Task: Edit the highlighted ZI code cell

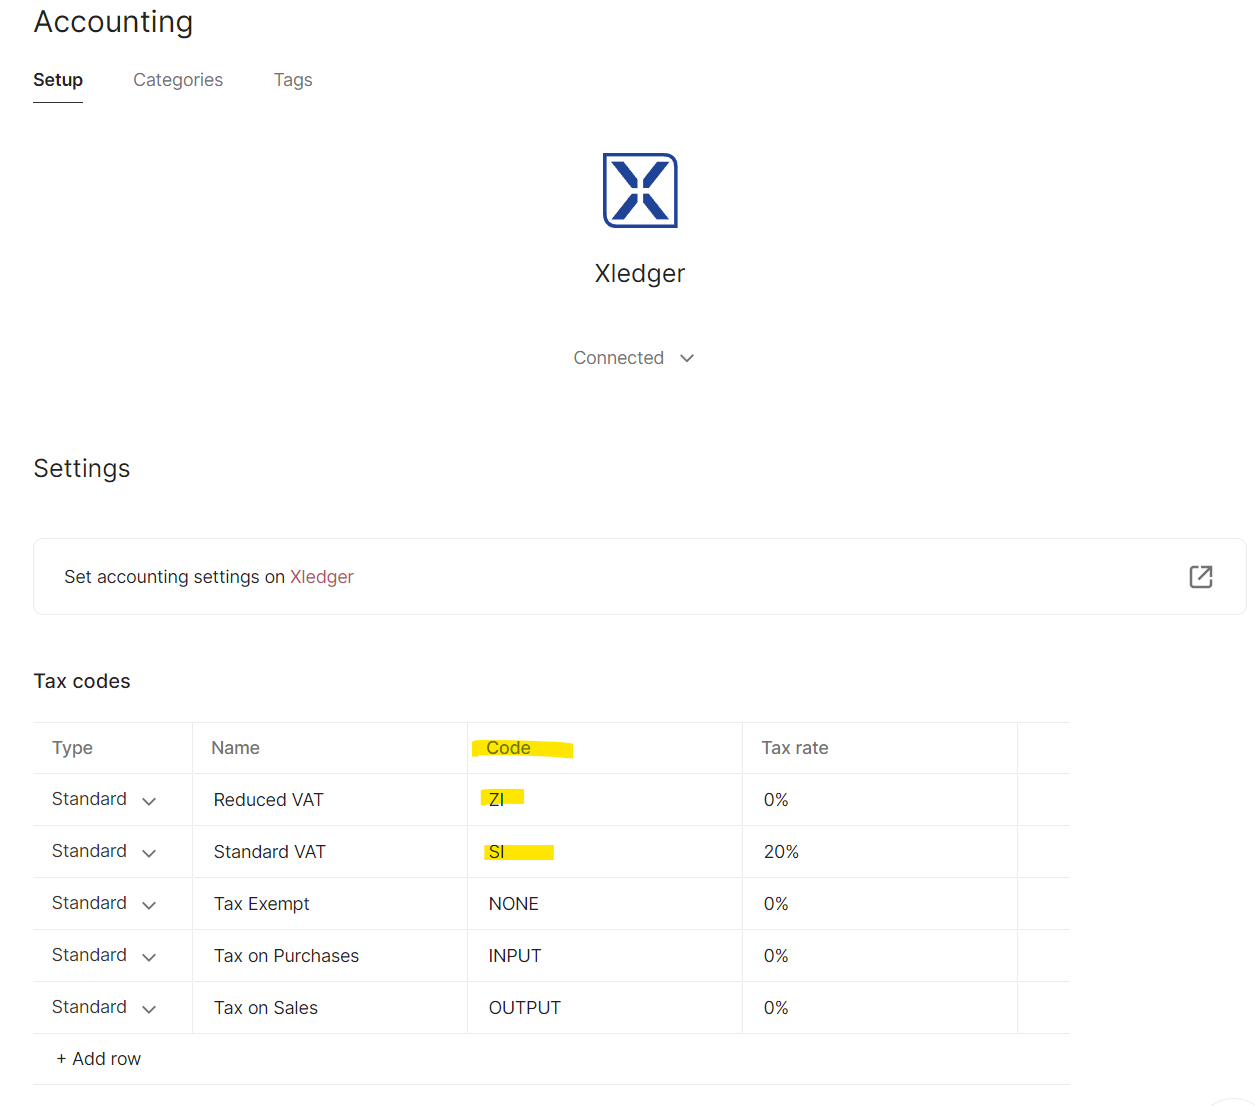Action: pos(497,799)
